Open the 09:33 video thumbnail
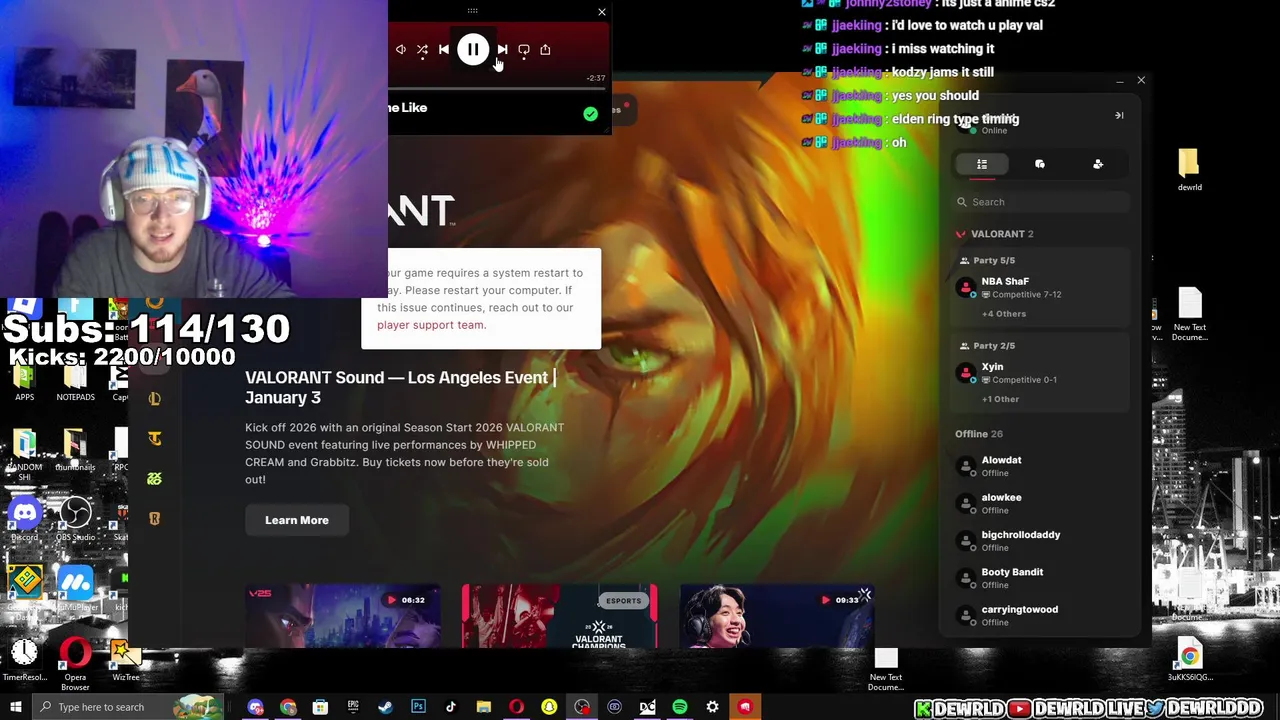This screenshot has width=1280, height=720. tap(777, 617)
